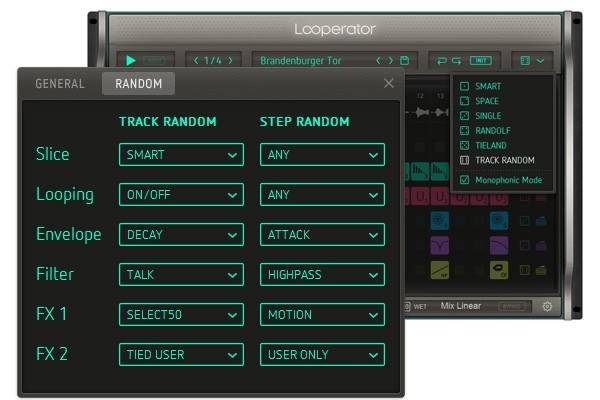This screenshot has width=600, height=400.
Task: Switch to the RANDOM tab
Action: pyautogui.click(x=139, y=83)
